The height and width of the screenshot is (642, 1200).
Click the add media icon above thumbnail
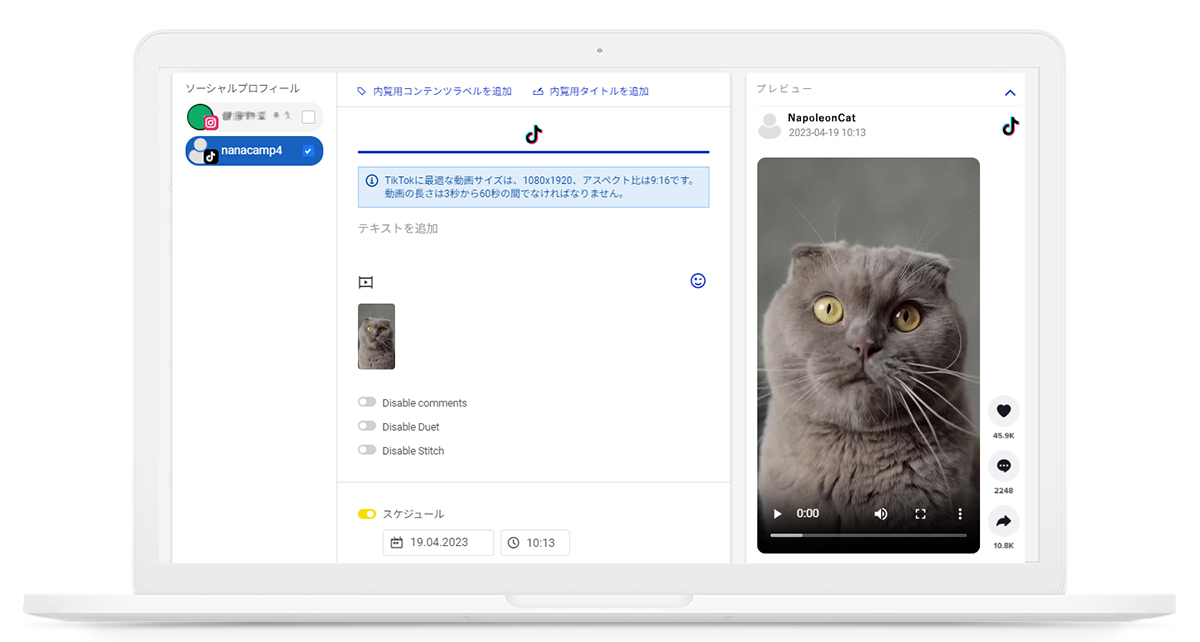pyautogui.click(x=366, y=283)
